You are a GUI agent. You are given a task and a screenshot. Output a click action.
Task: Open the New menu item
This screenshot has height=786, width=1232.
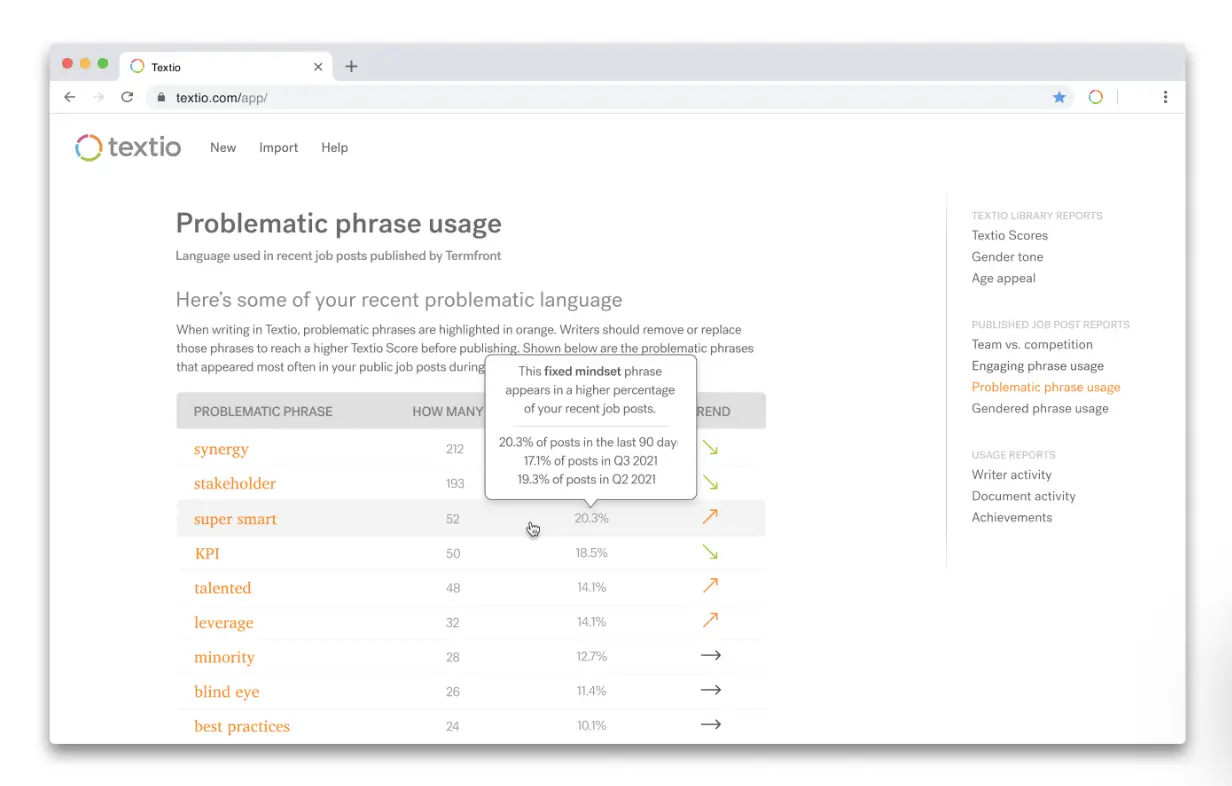pyautogui.click(x=223, y=148)
